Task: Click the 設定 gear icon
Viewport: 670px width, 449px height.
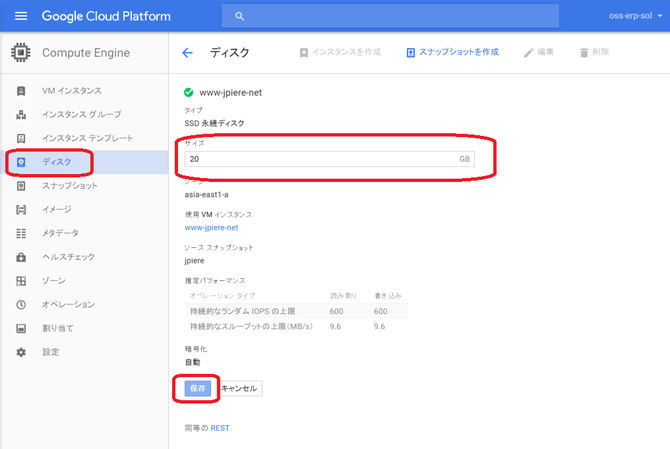Action: pyautogui.click(x=21, y=352)
